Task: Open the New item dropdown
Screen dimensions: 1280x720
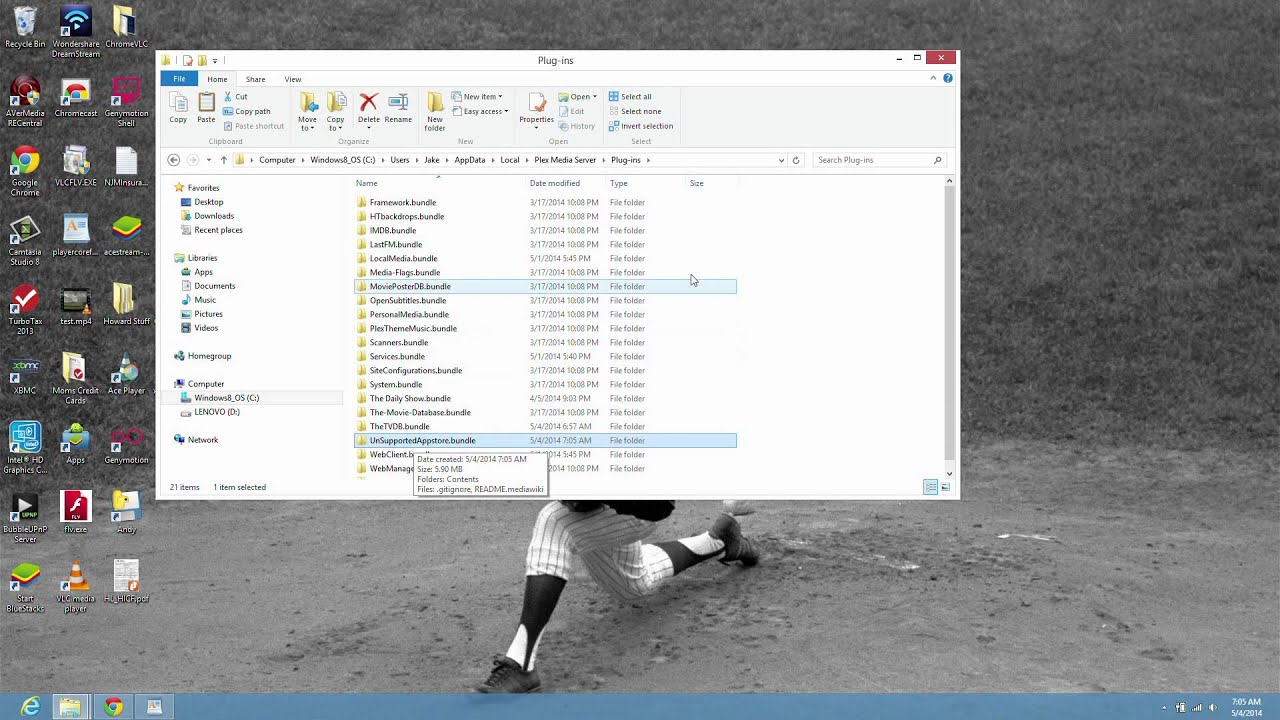Action: [478, 97]
